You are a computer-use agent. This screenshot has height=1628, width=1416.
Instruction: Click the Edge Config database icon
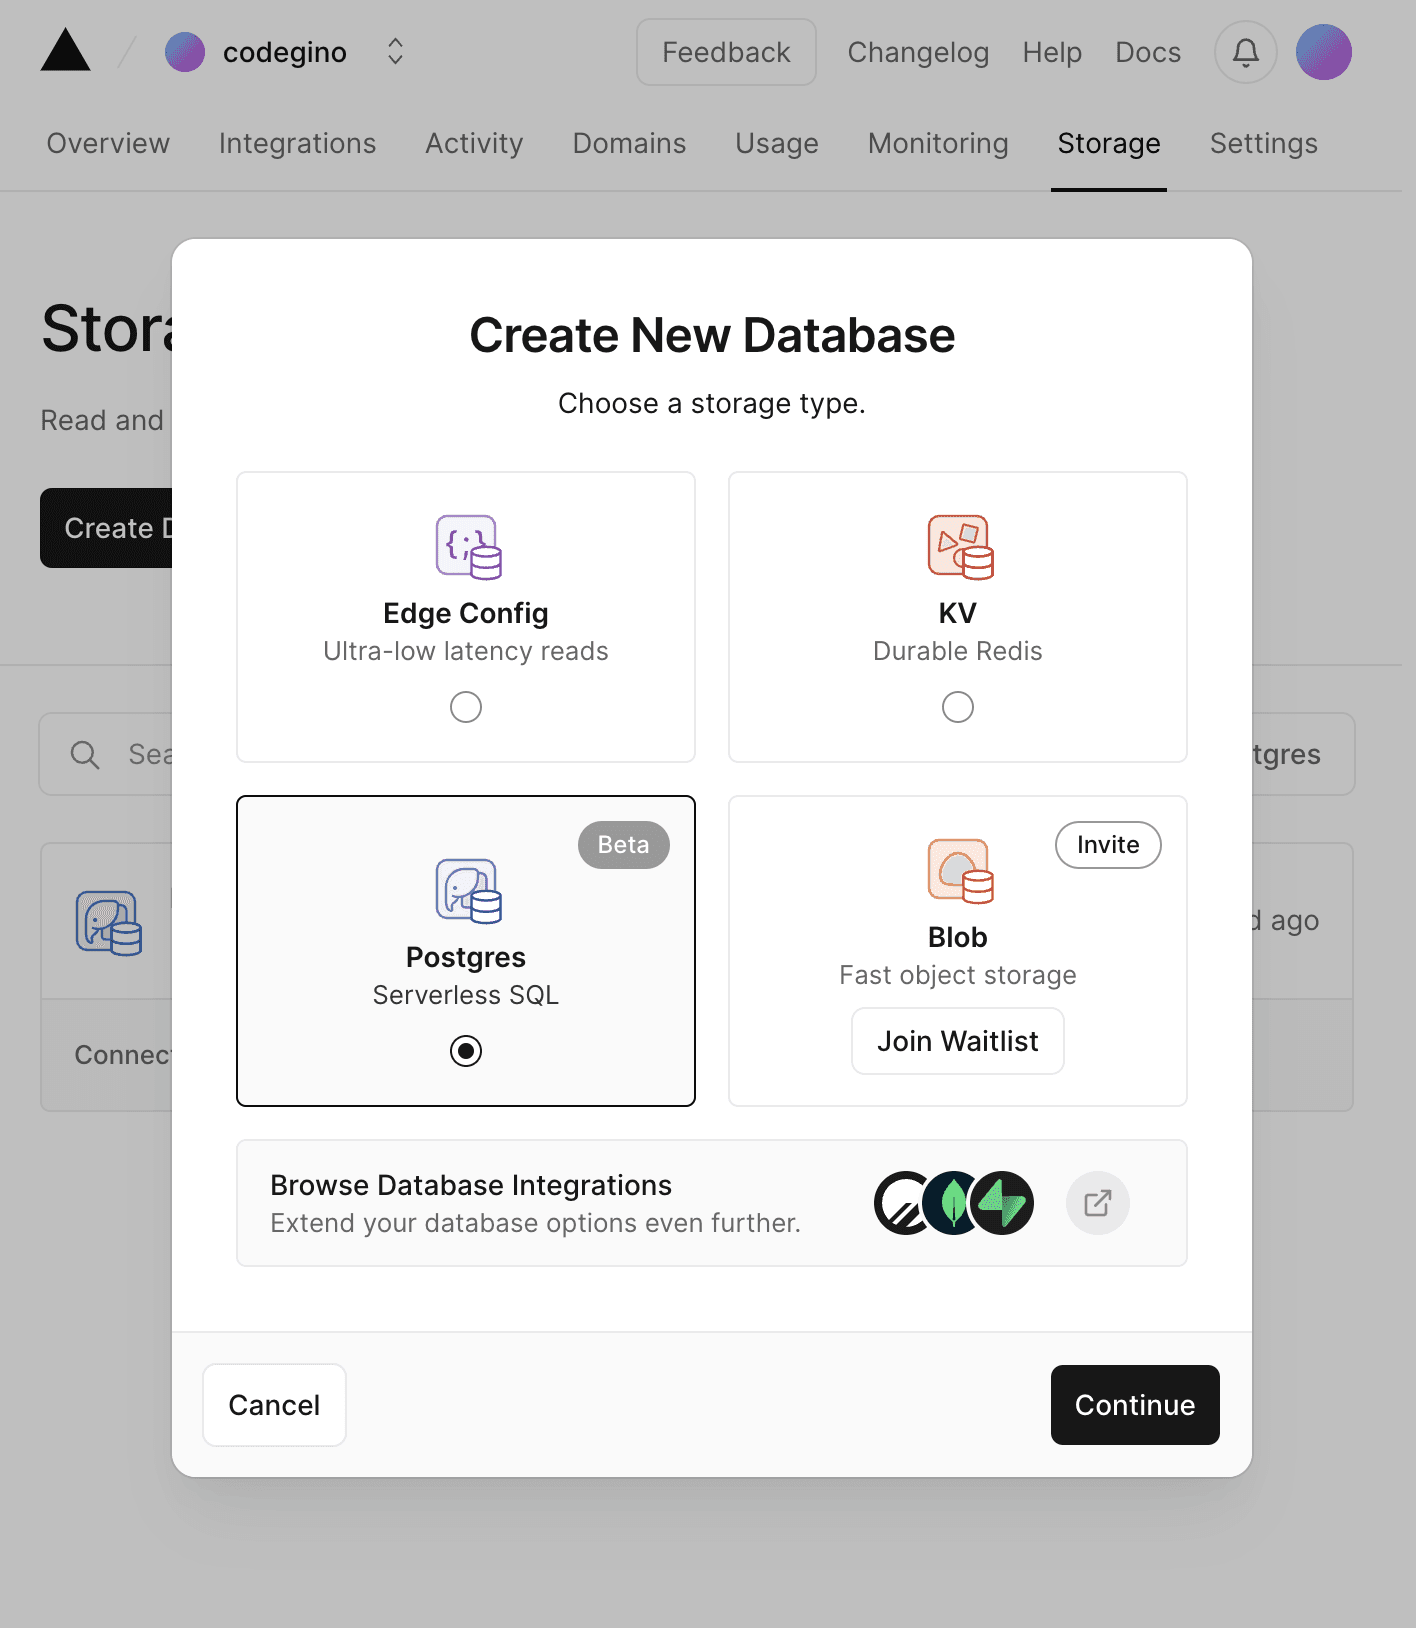[x=467, y=547]
